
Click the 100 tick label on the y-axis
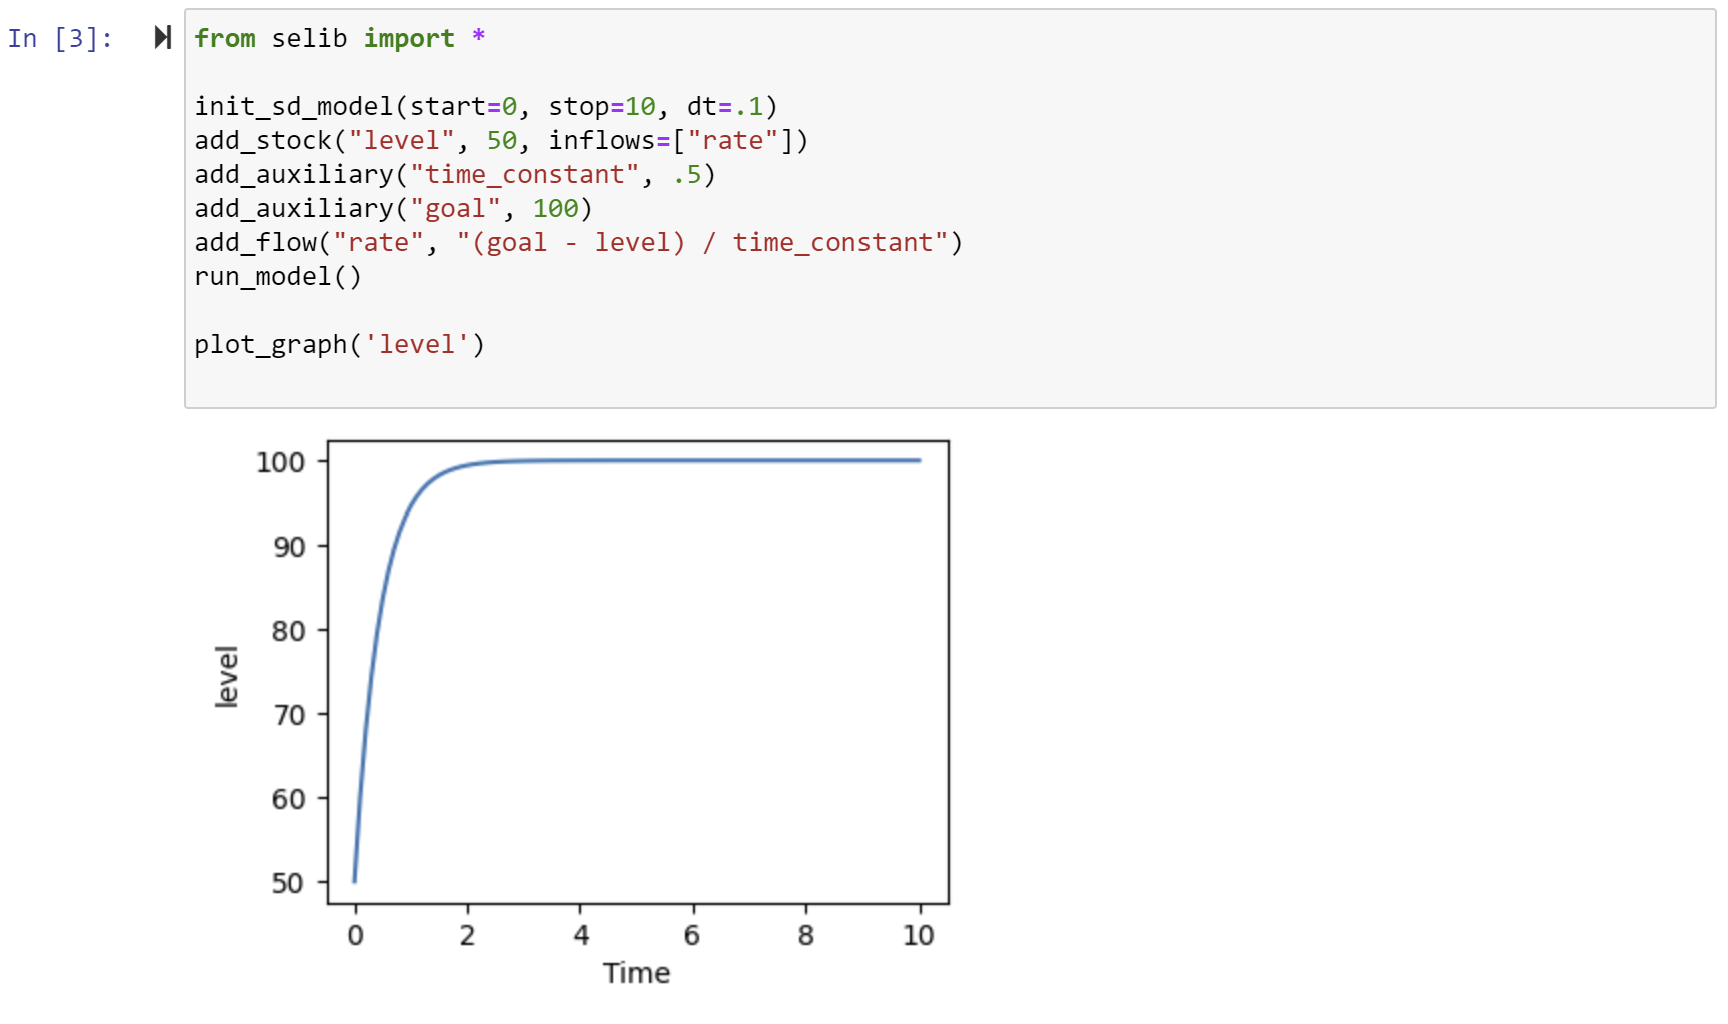(x=280, y=462)
